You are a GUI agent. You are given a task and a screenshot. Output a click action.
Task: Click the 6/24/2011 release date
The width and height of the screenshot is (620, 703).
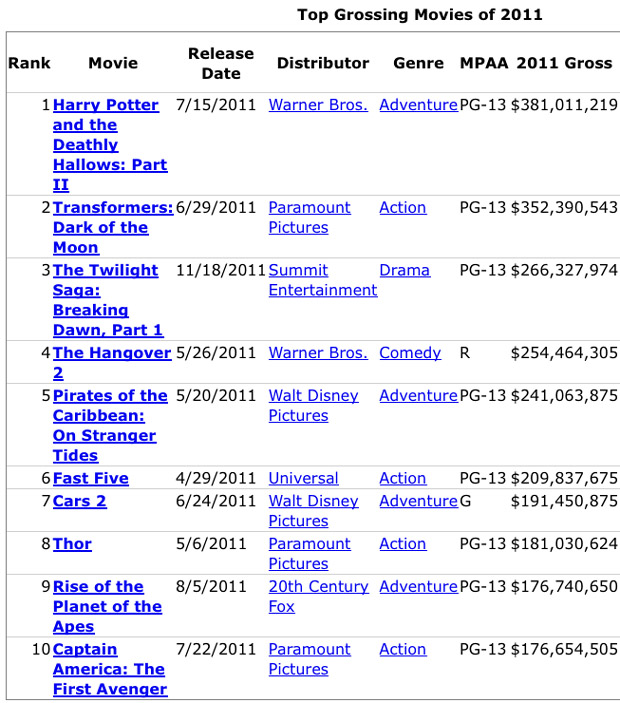click(x=216, y=501)
